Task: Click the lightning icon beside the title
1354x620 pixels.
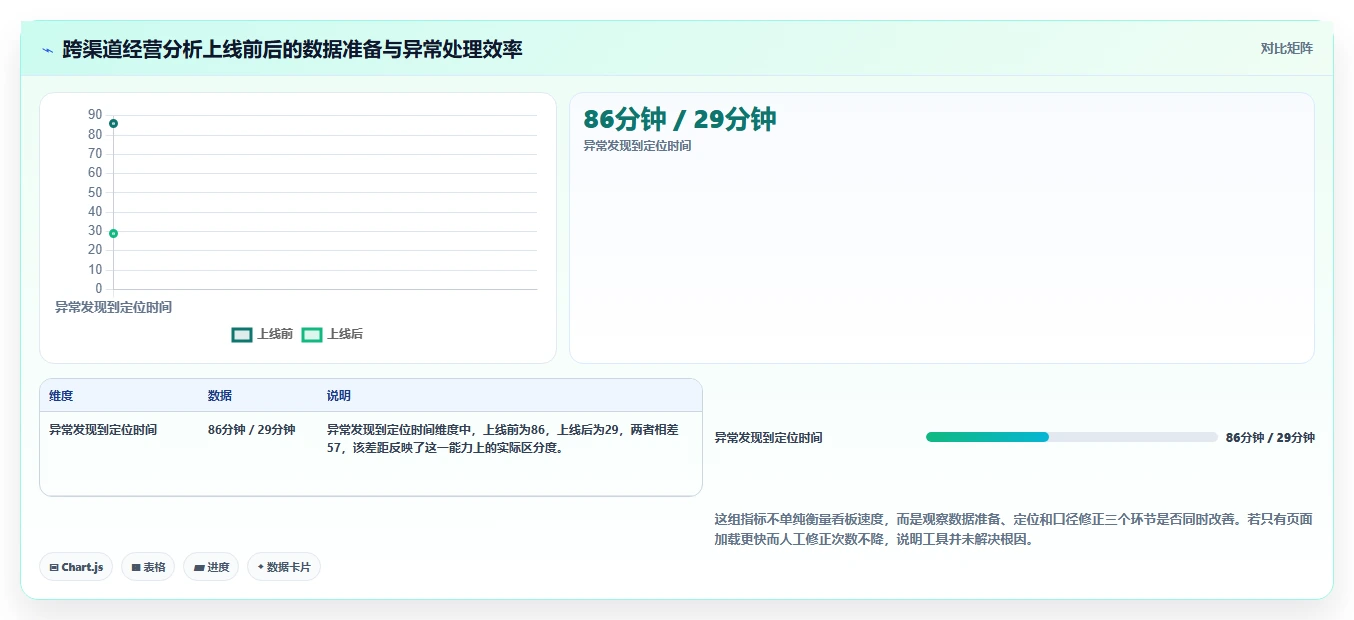Action: pyautogui.click(x=48, y=49)
